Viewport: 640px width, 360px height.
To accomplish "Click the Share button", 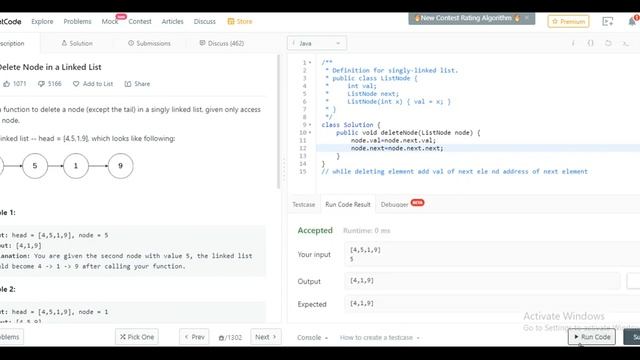I will click(138, 84).
